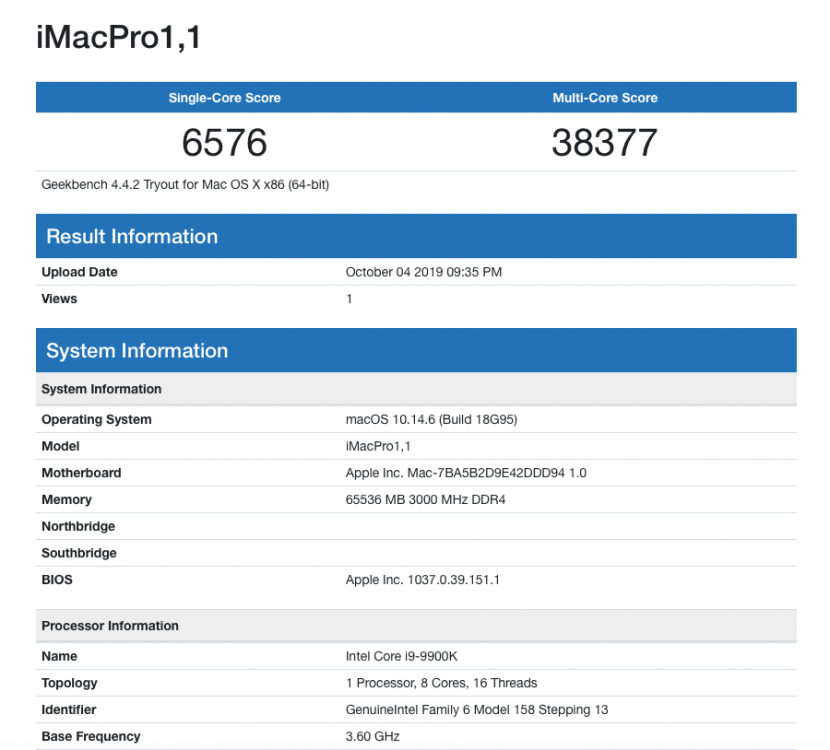Click the Upload Date label
The width and height of the screenshot is (830, 750).
(79, 272)
